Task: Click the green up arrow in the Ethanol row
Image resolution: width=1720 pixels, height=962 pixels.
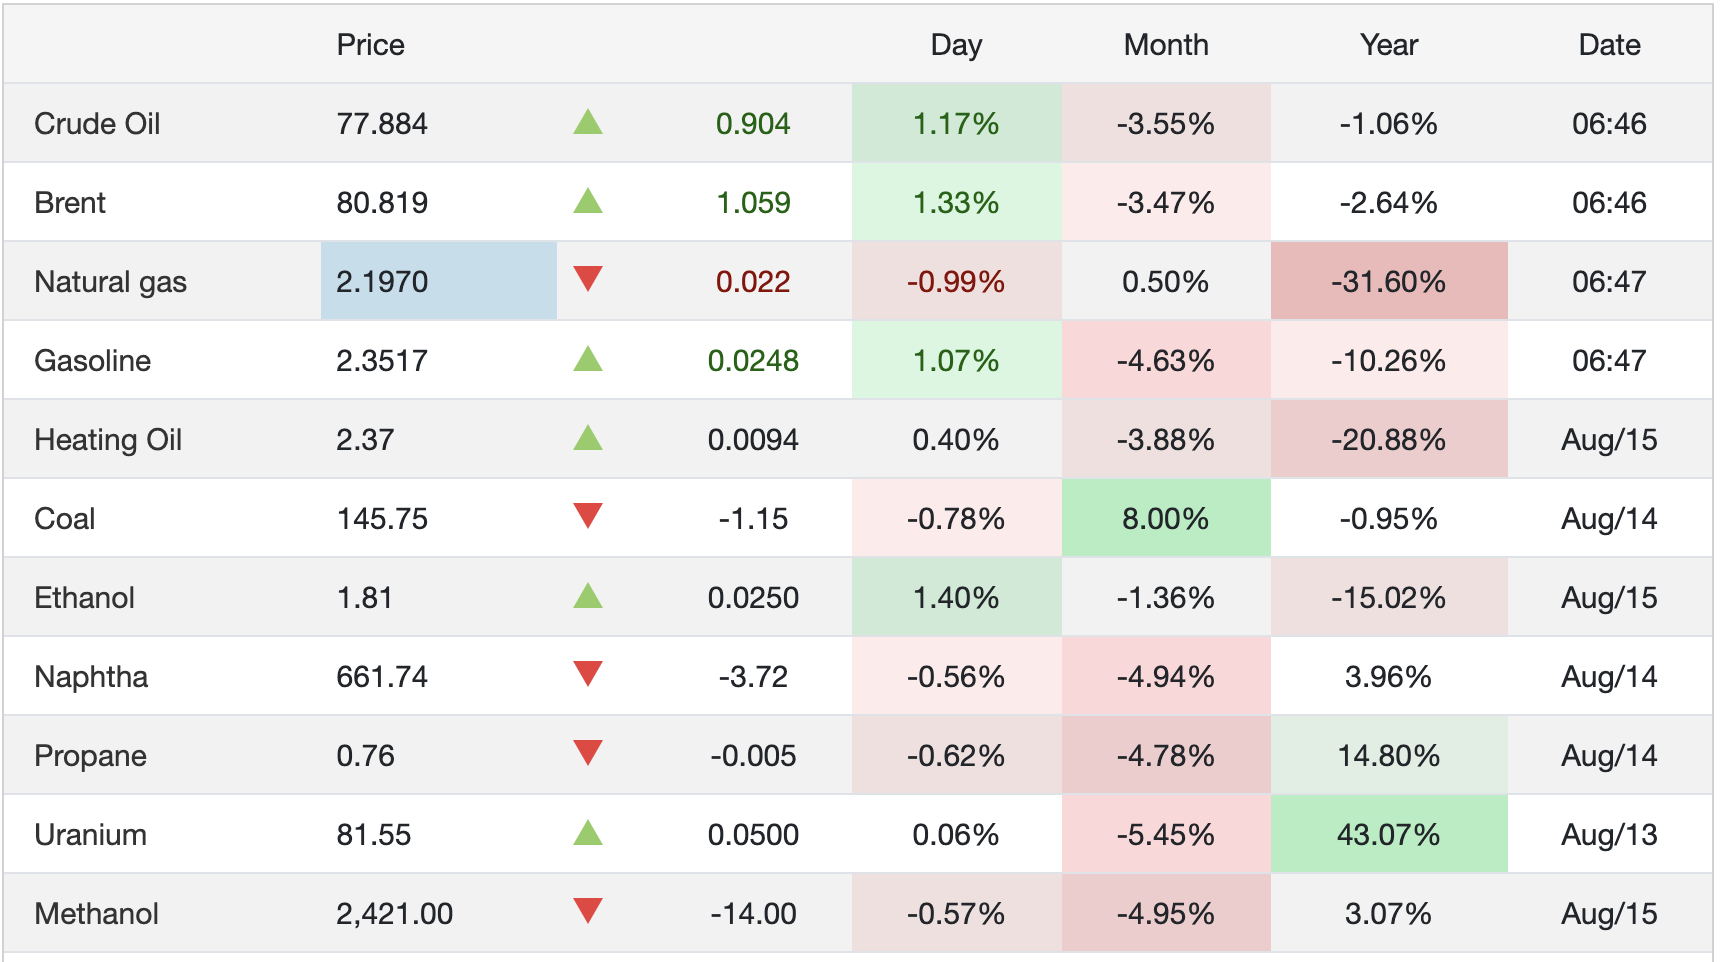Action: point(588,596)
